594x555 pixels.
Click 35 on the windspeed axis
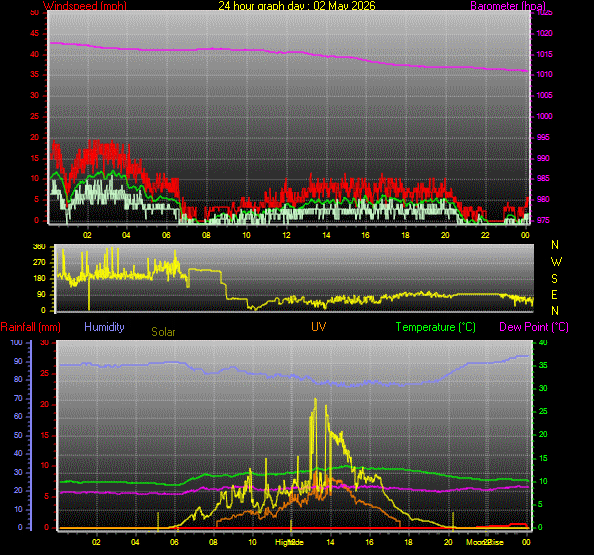[x=34, y=74]
